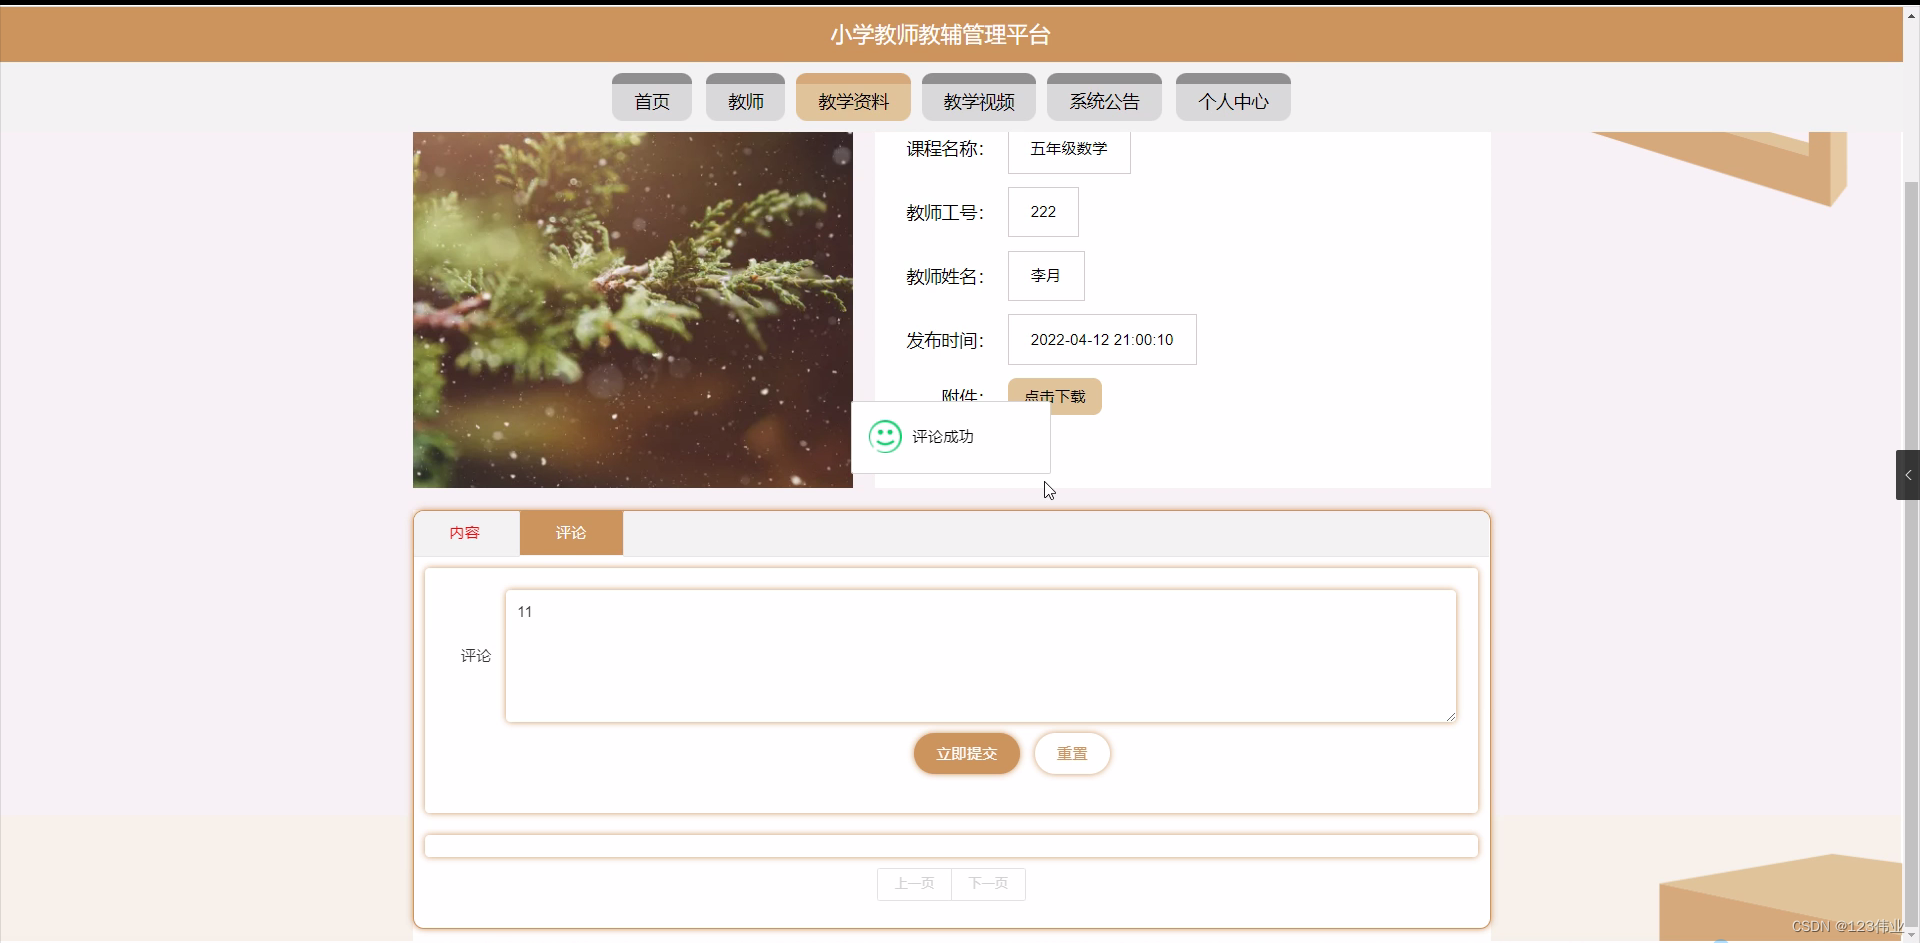Screen dimensions: 1920x943
Task: Switch to the 内容 tab
Action: (465, 532)
